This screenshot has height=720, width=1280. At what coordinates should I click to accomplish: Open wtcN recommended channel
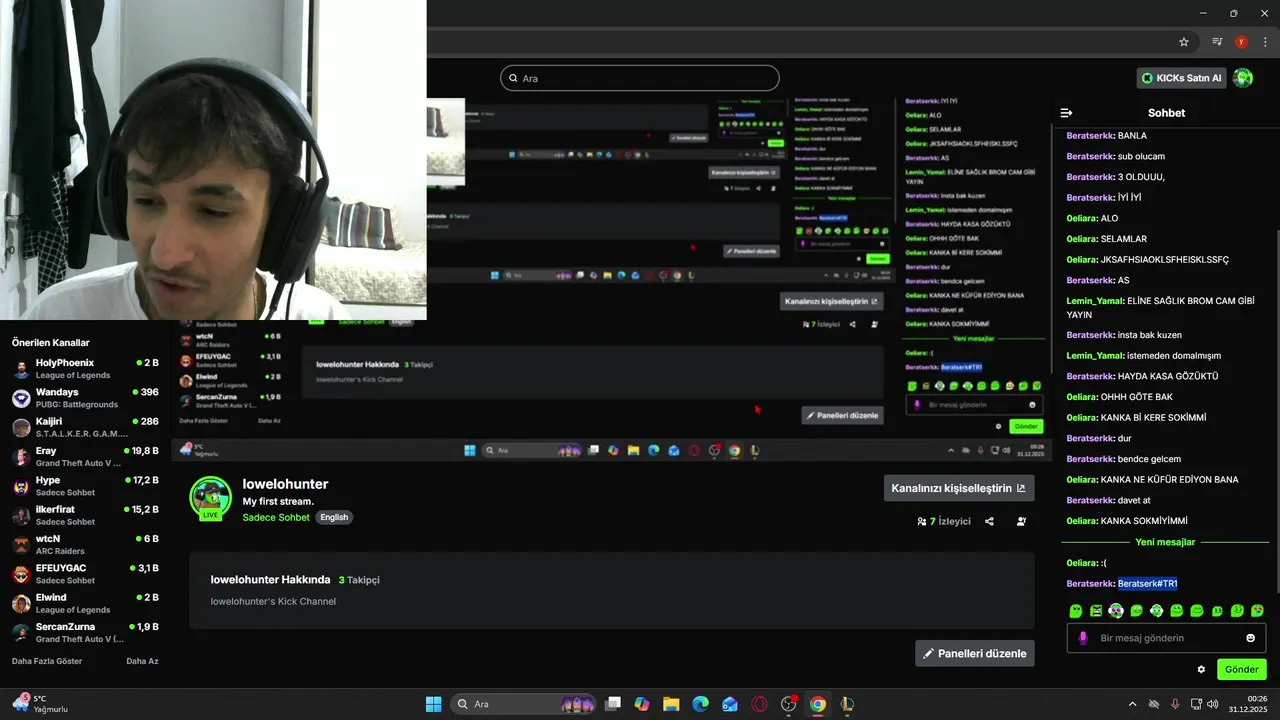pos(85,544)
